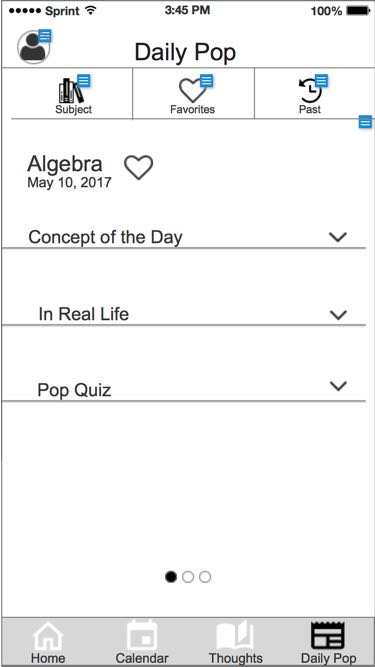Expand the Pop Quiz chevron
Screen dimensions: 375x667
pyautogui.click(x=338, y=386)
